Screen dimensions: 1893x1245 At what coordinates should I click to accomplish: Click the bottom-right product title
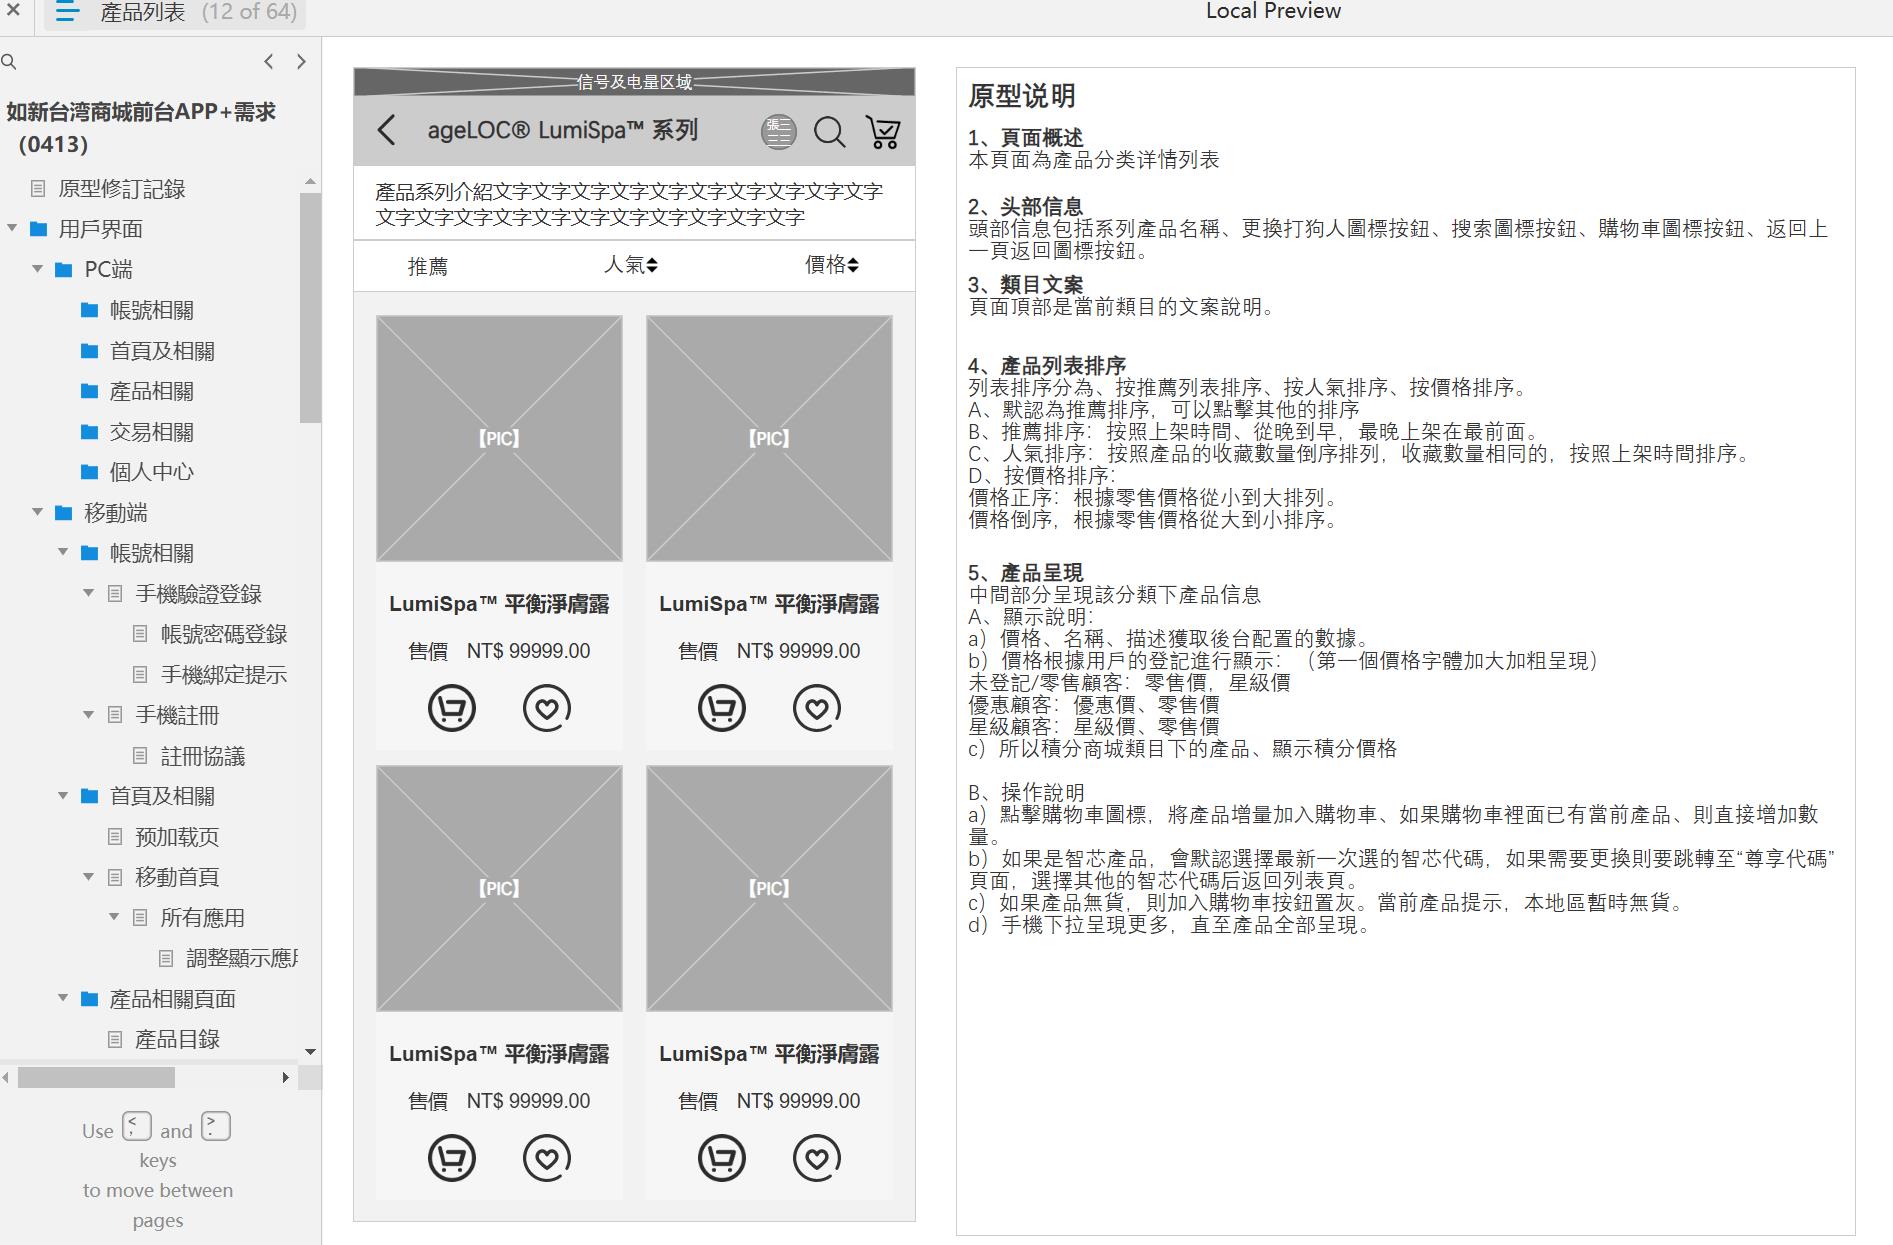[769, 1054]
